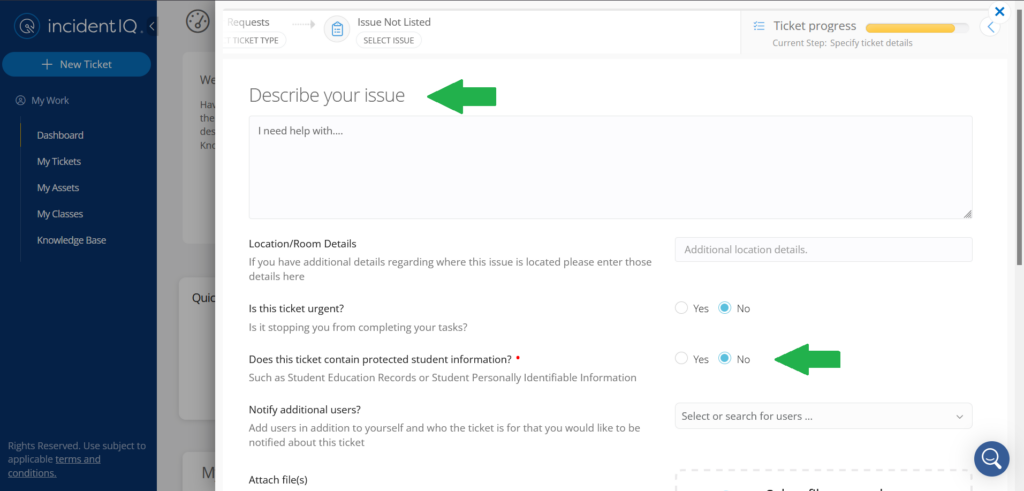Click the Attach file(s) label
Viewport: 1024px width, 491px height.
point(278,480)
